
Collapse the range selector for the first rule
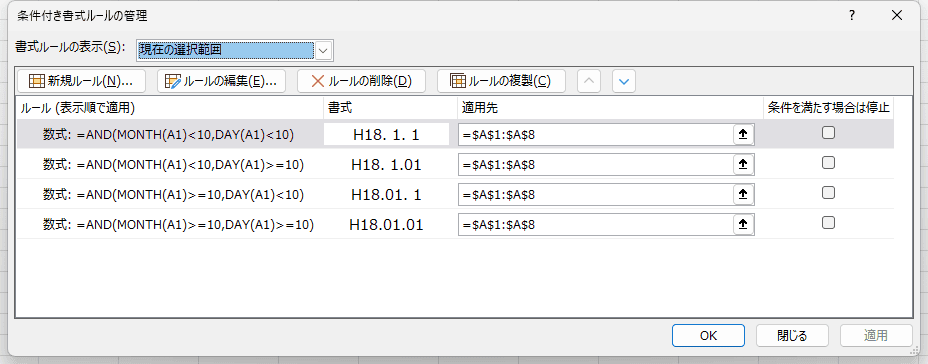(744, 134)
